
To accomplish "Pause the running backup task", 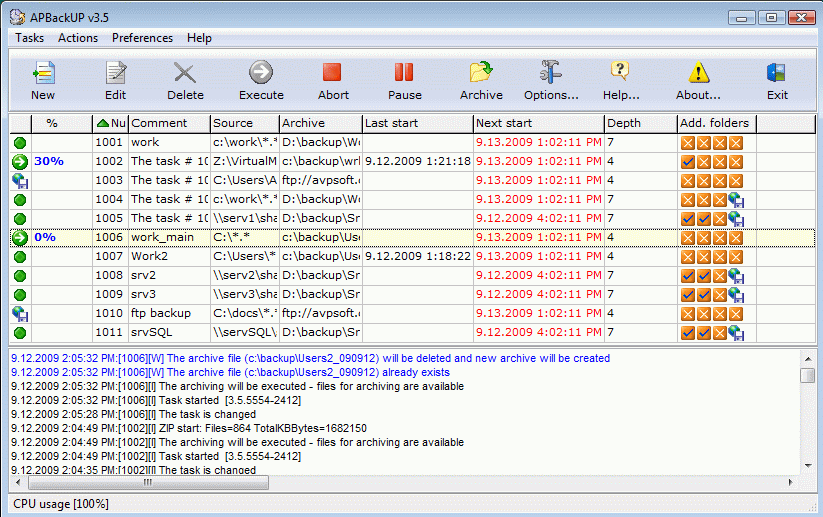I will [404, 74].
